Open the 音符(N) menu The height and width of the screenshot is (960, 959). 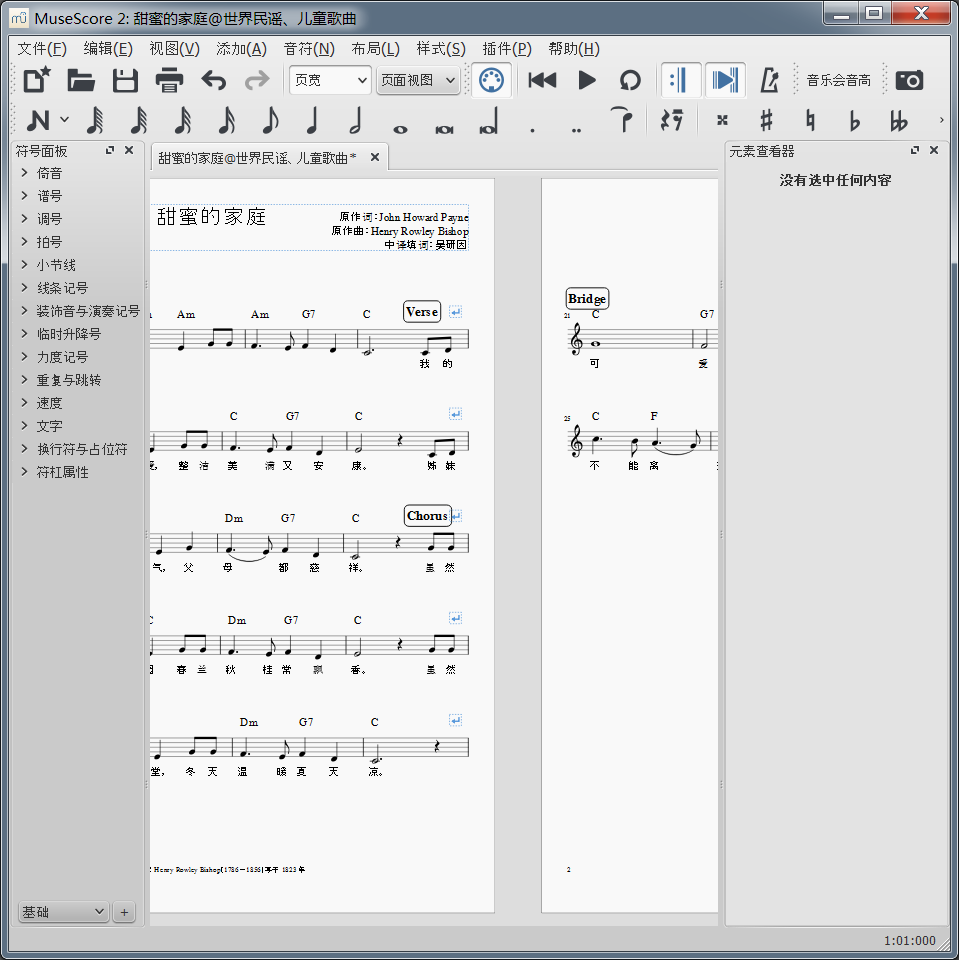coord(309,49)
